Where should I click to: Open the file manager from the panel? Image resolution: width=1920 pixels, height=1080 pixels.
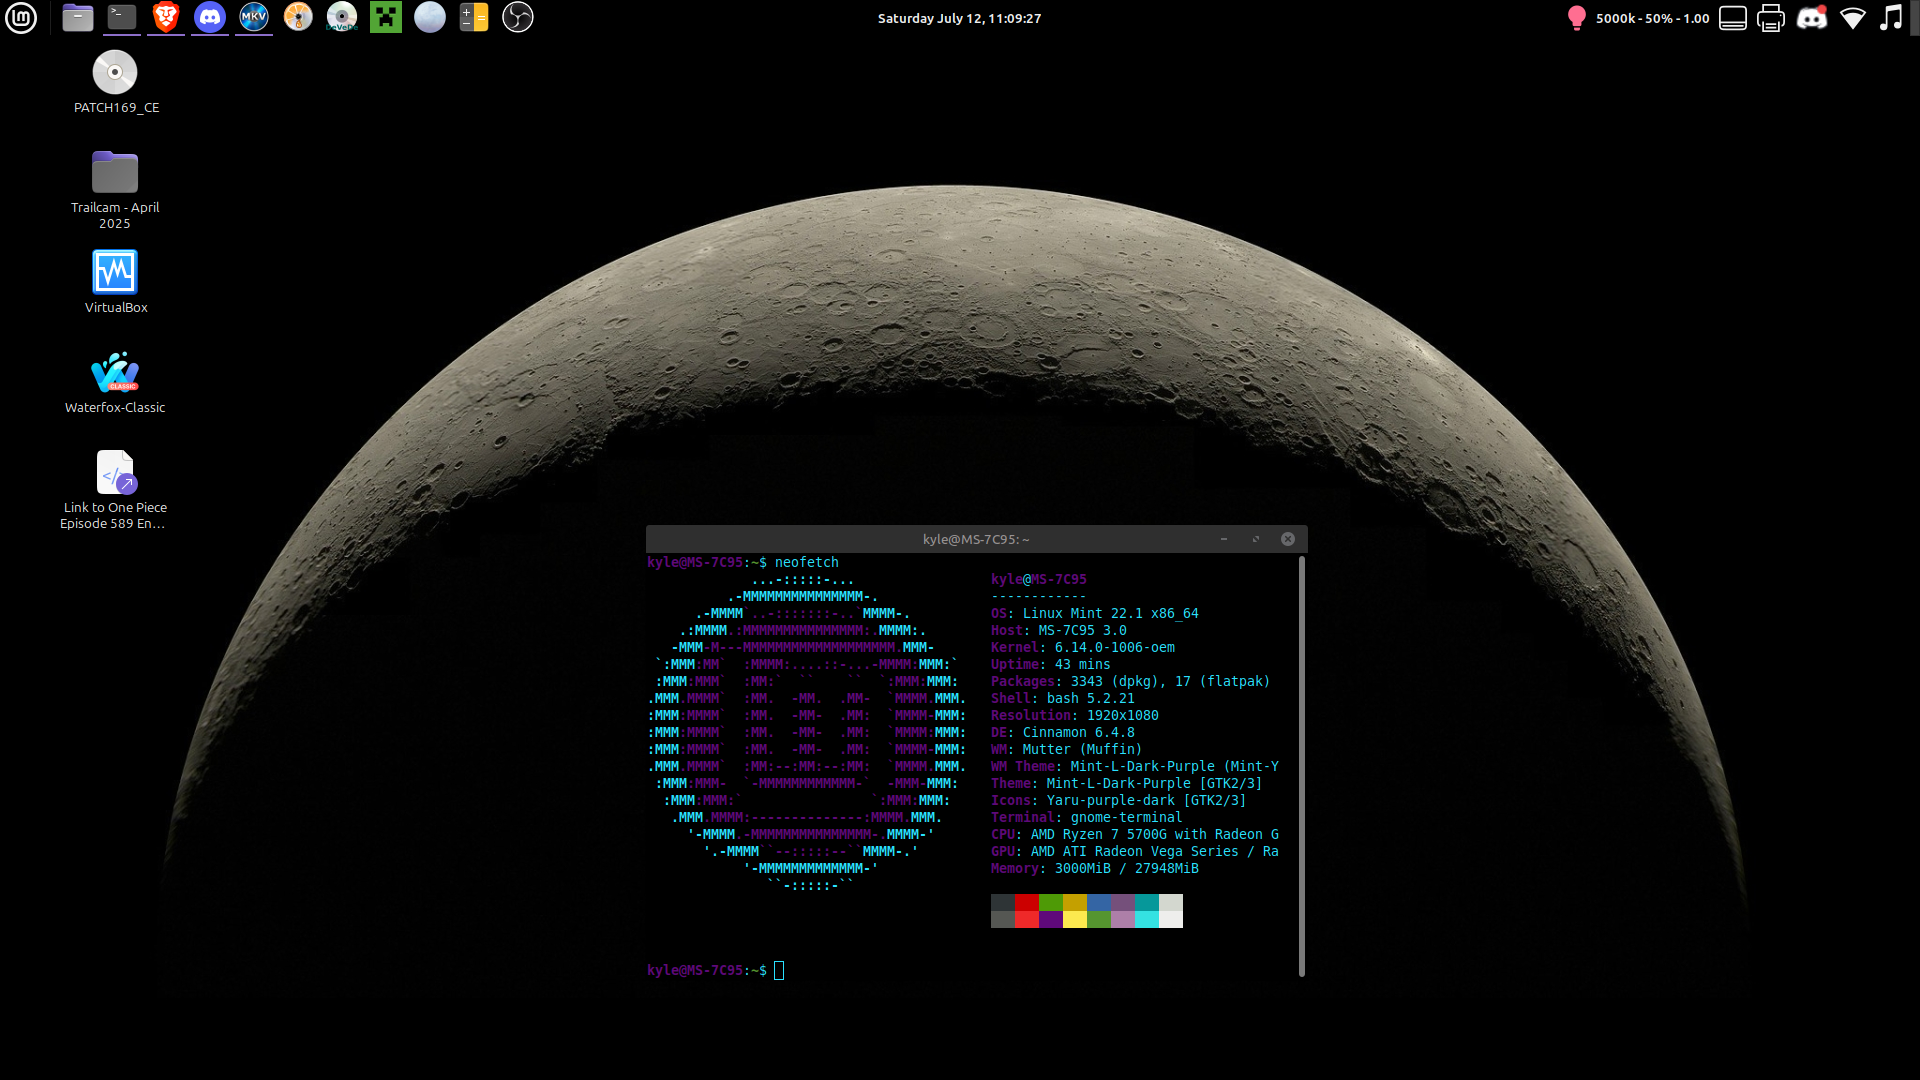pyautogui.click(x=78, y=17)
